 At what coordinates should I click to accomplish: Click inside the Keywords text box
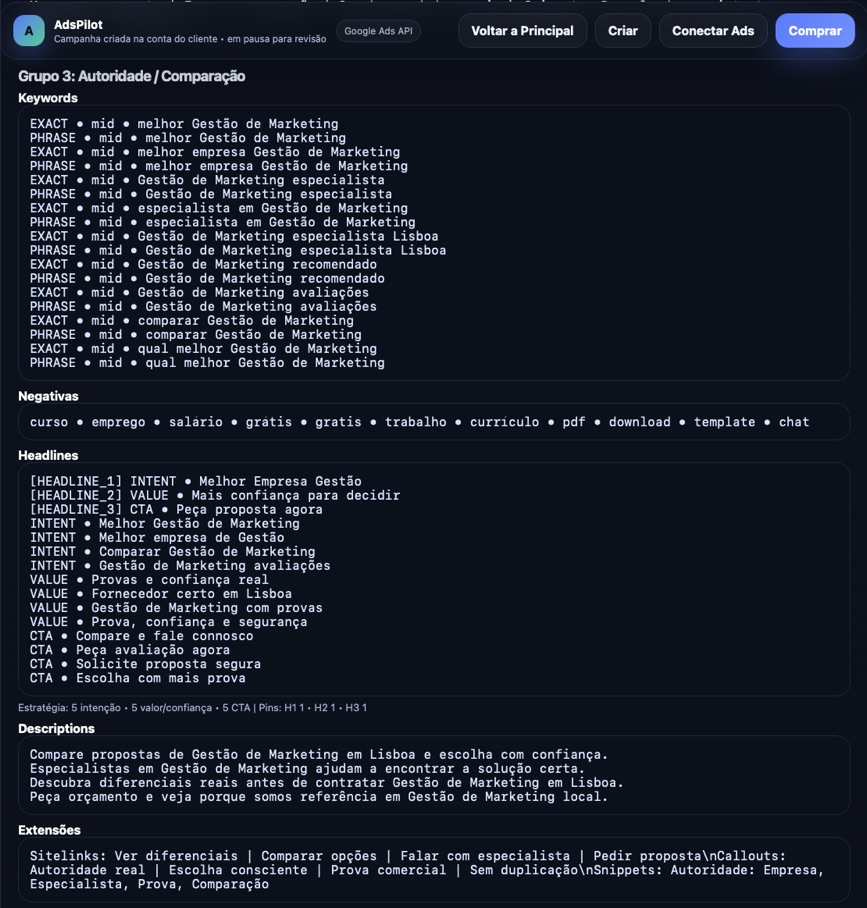click(434, 243)
